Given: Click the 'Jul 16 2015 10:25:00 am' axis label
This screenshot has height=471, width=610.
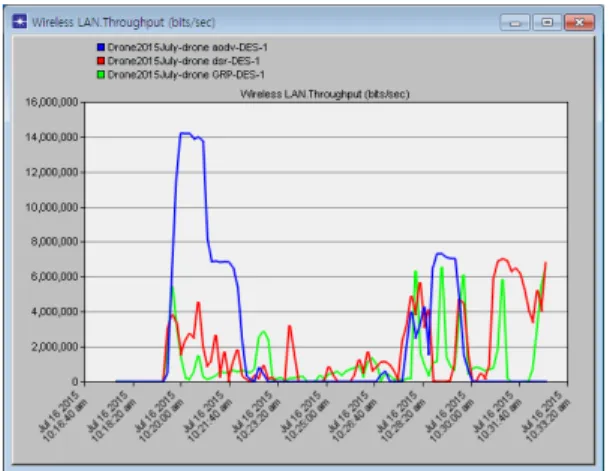Looking at the screenshot, I should (305, 416).
